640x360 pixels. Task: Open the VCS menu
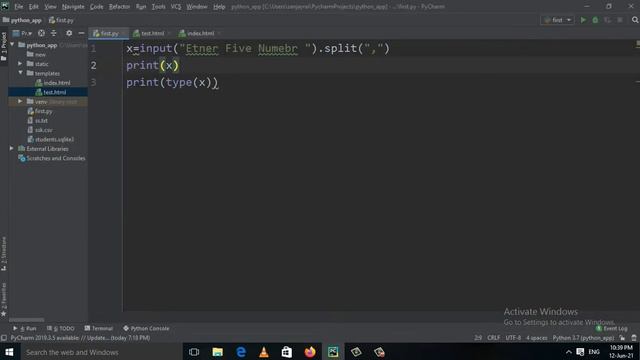pos(176,7)
